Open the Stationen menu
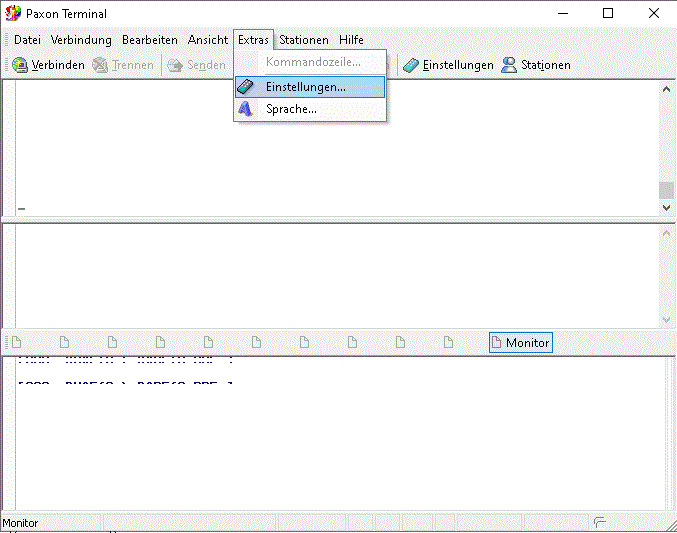This screenshot has width=677, height=533. point(304,40)
